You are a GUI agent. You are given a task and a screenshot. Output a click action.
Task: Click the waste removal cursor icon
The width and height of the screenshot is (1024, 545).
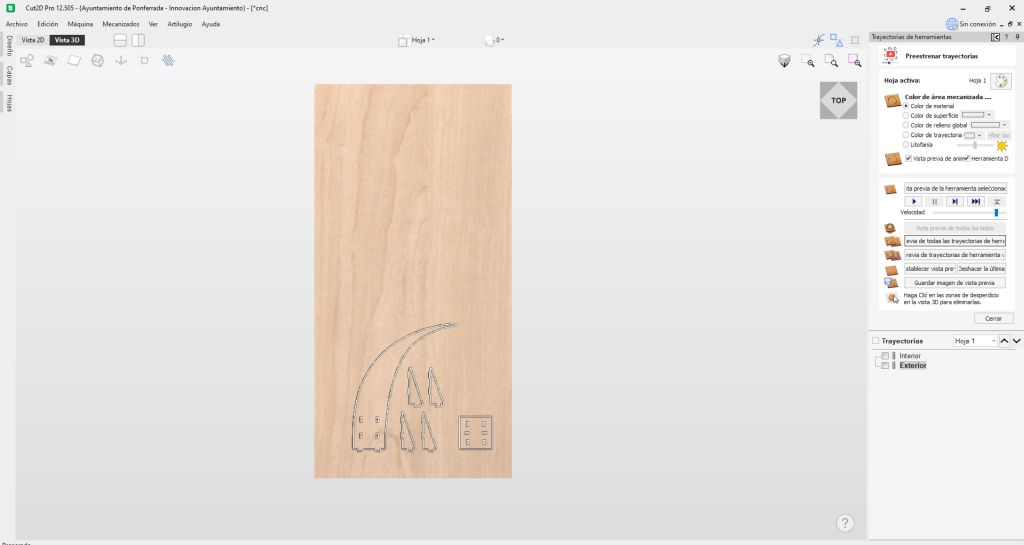pyautogui.click(x=892, y=298)
